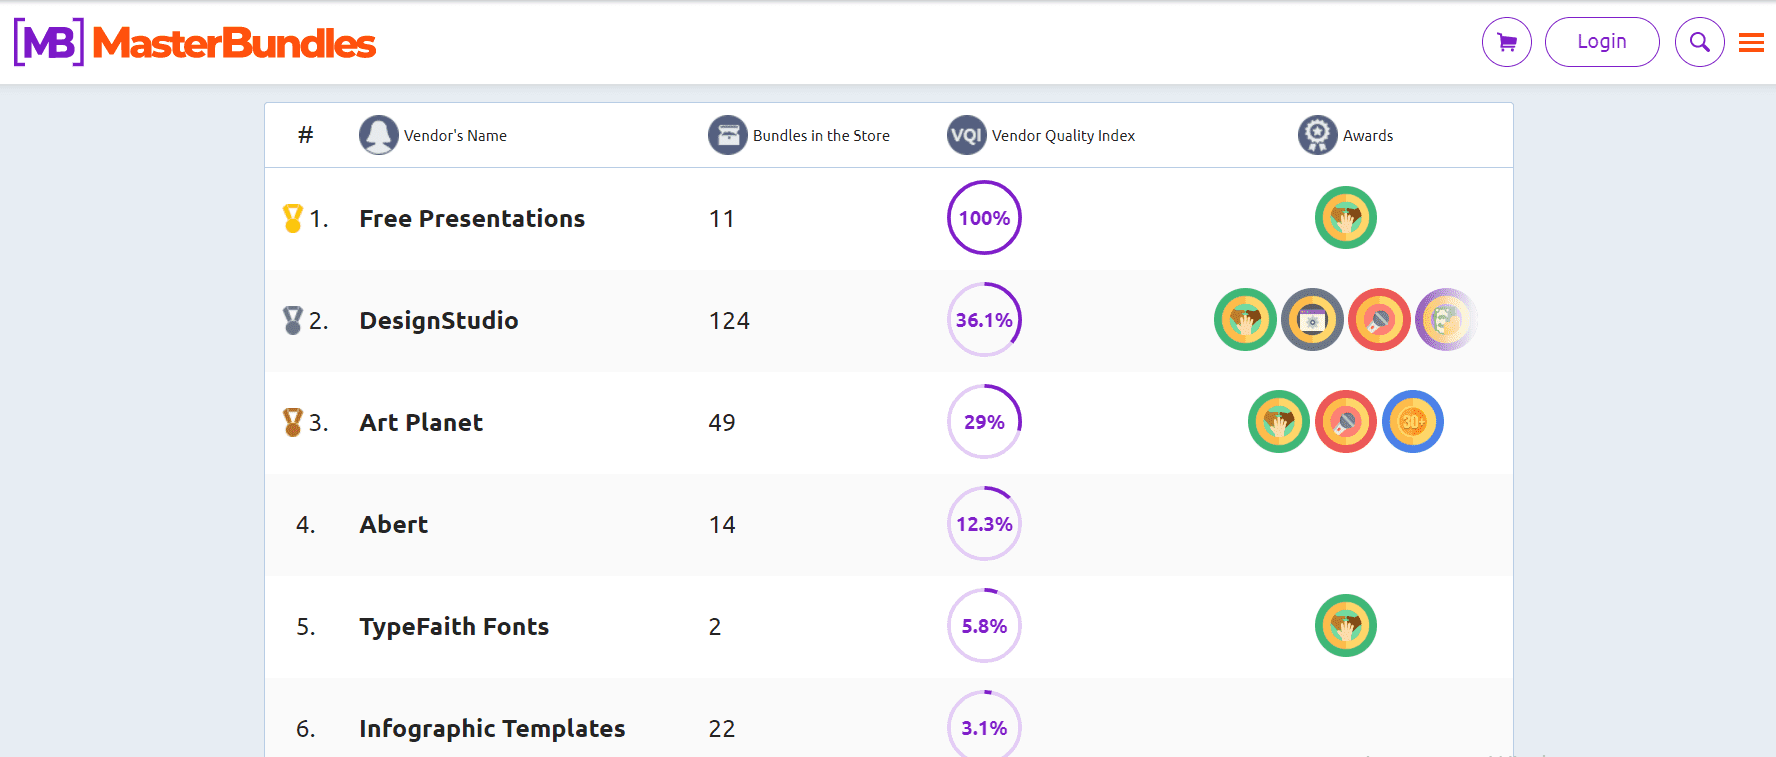Click the Bundles in the Store icon
This screenshot has height=757, width=1776.
click(x=728, y=135)
